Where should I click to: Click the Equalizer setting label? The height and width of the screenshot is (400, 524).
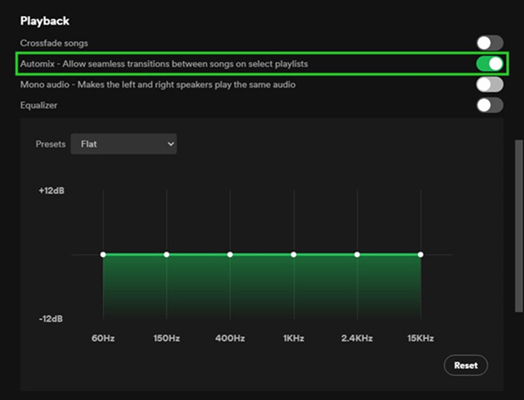click(39, 105)
